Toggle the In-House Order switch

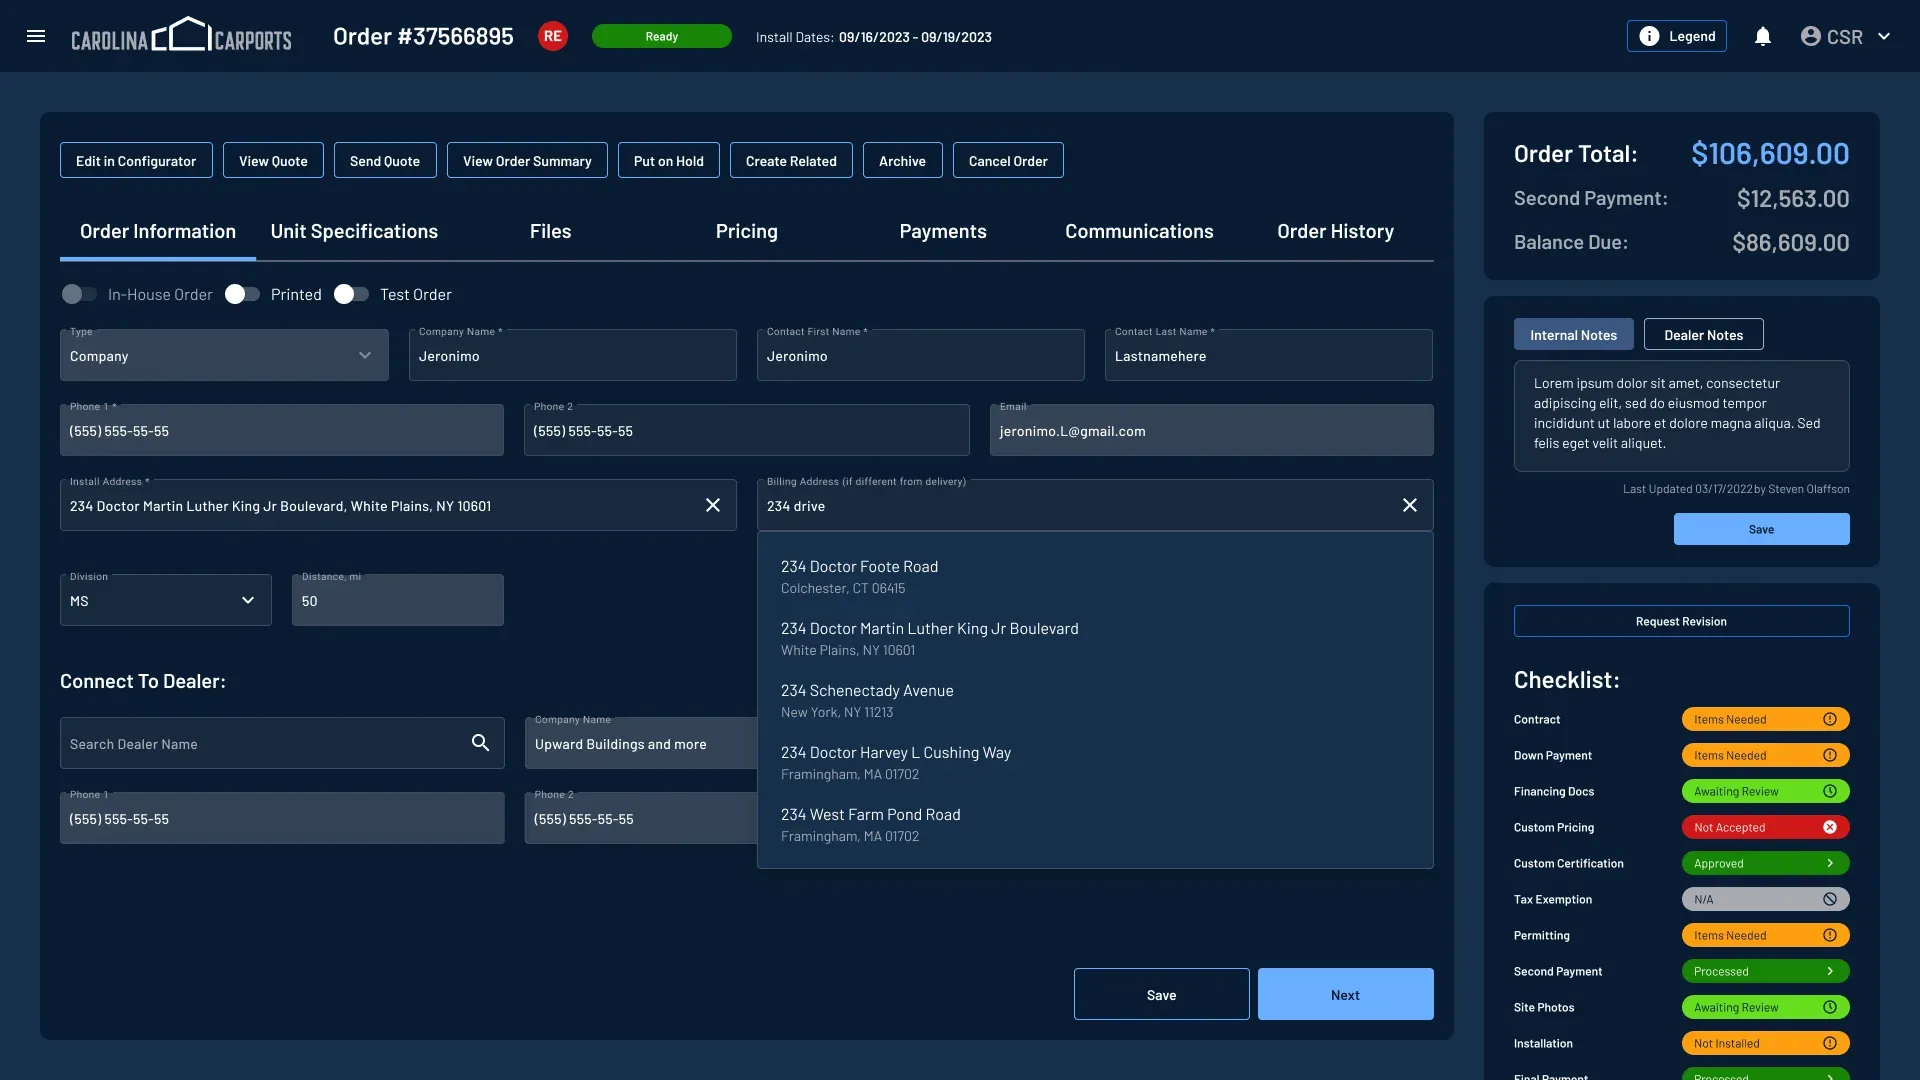[x=79, y=294]
